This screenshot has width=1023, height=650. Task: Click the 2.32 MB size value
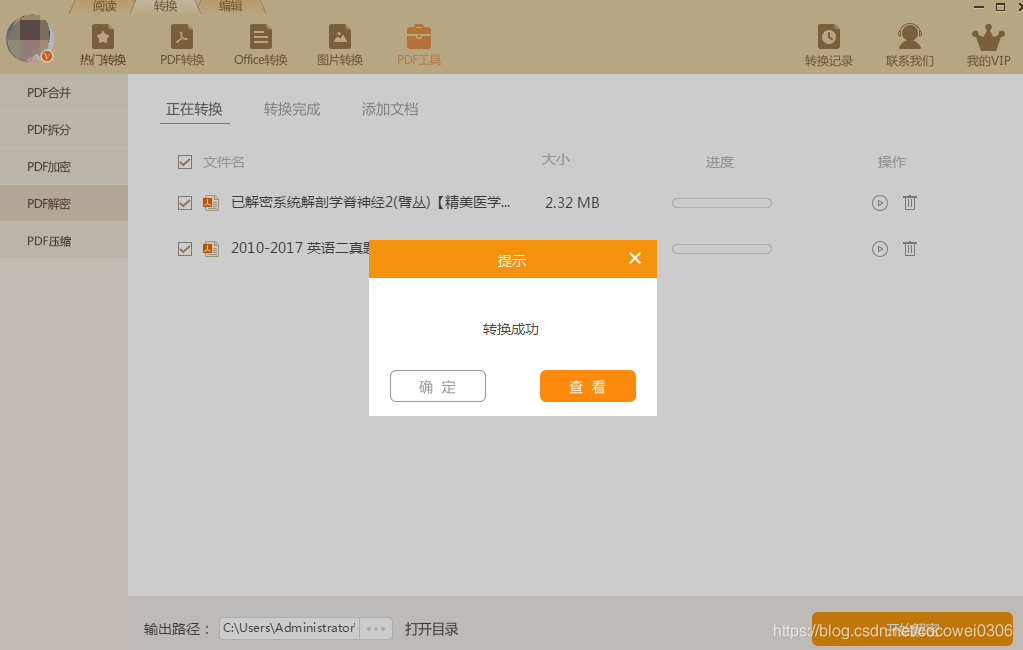click(572, 203)
